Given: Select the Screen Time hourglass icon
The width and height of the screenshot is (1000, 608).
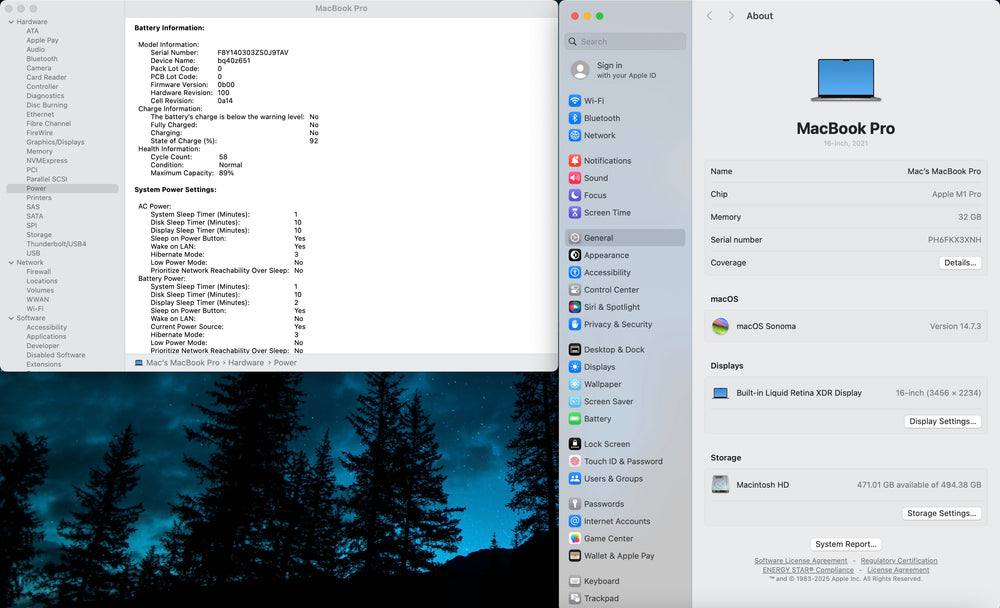Looking at the screenshot, I should click(575, 212).
